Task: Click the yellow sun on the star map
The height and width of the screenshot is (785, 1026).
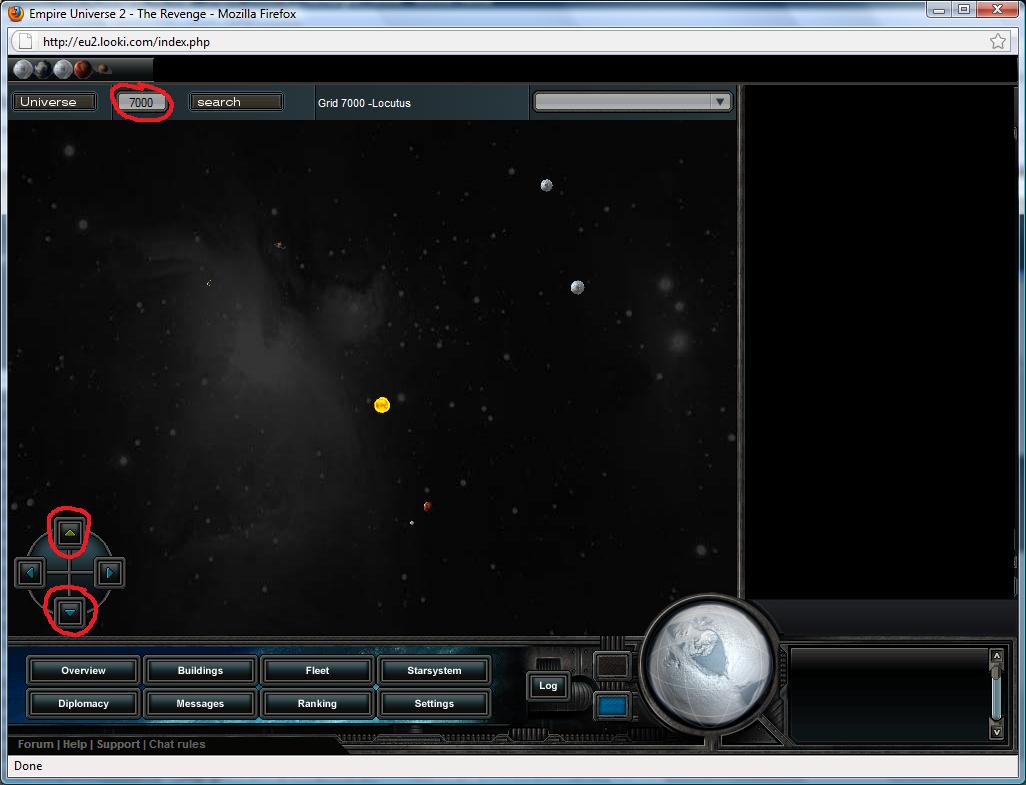Action: click(382, 405)
